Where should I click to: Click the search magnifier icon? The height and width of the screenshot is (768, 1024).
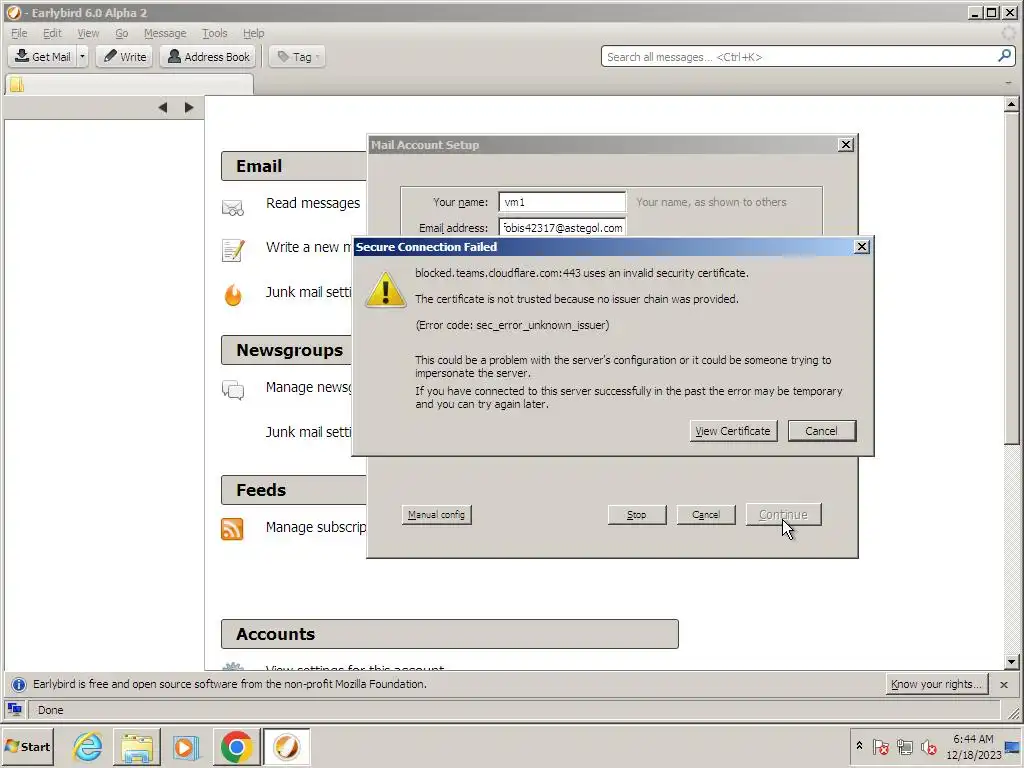[x=1004, y=56]
